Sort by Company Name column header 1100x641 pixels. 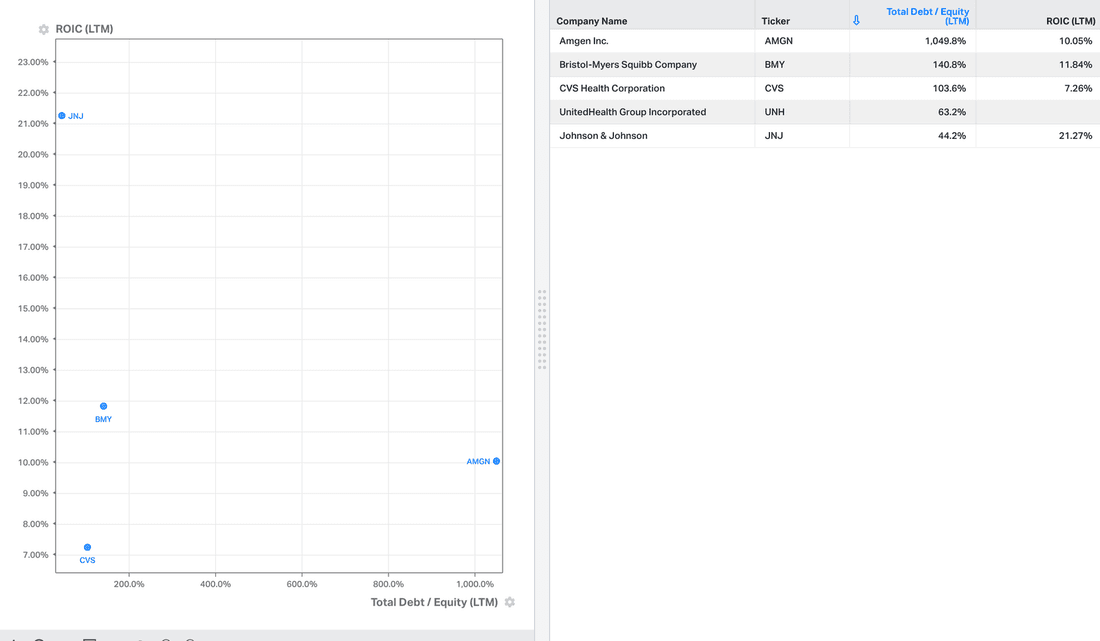coord(591,21)
